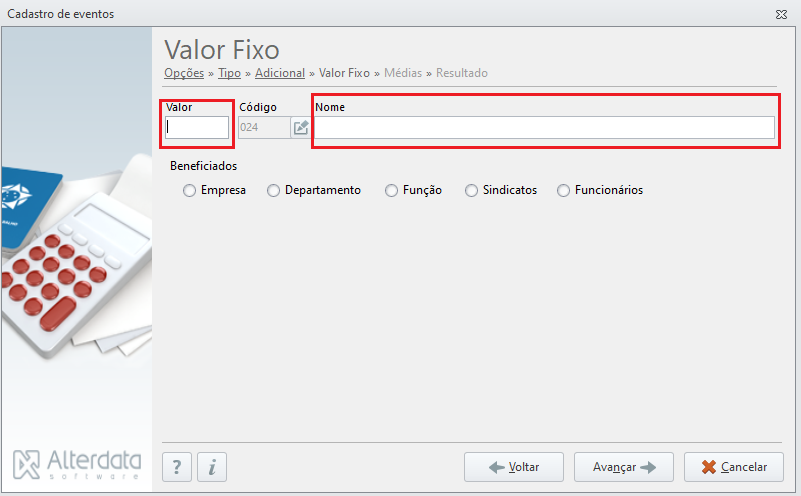
Task: Select the Sindicatos radio button
Action: pos(471,191)
